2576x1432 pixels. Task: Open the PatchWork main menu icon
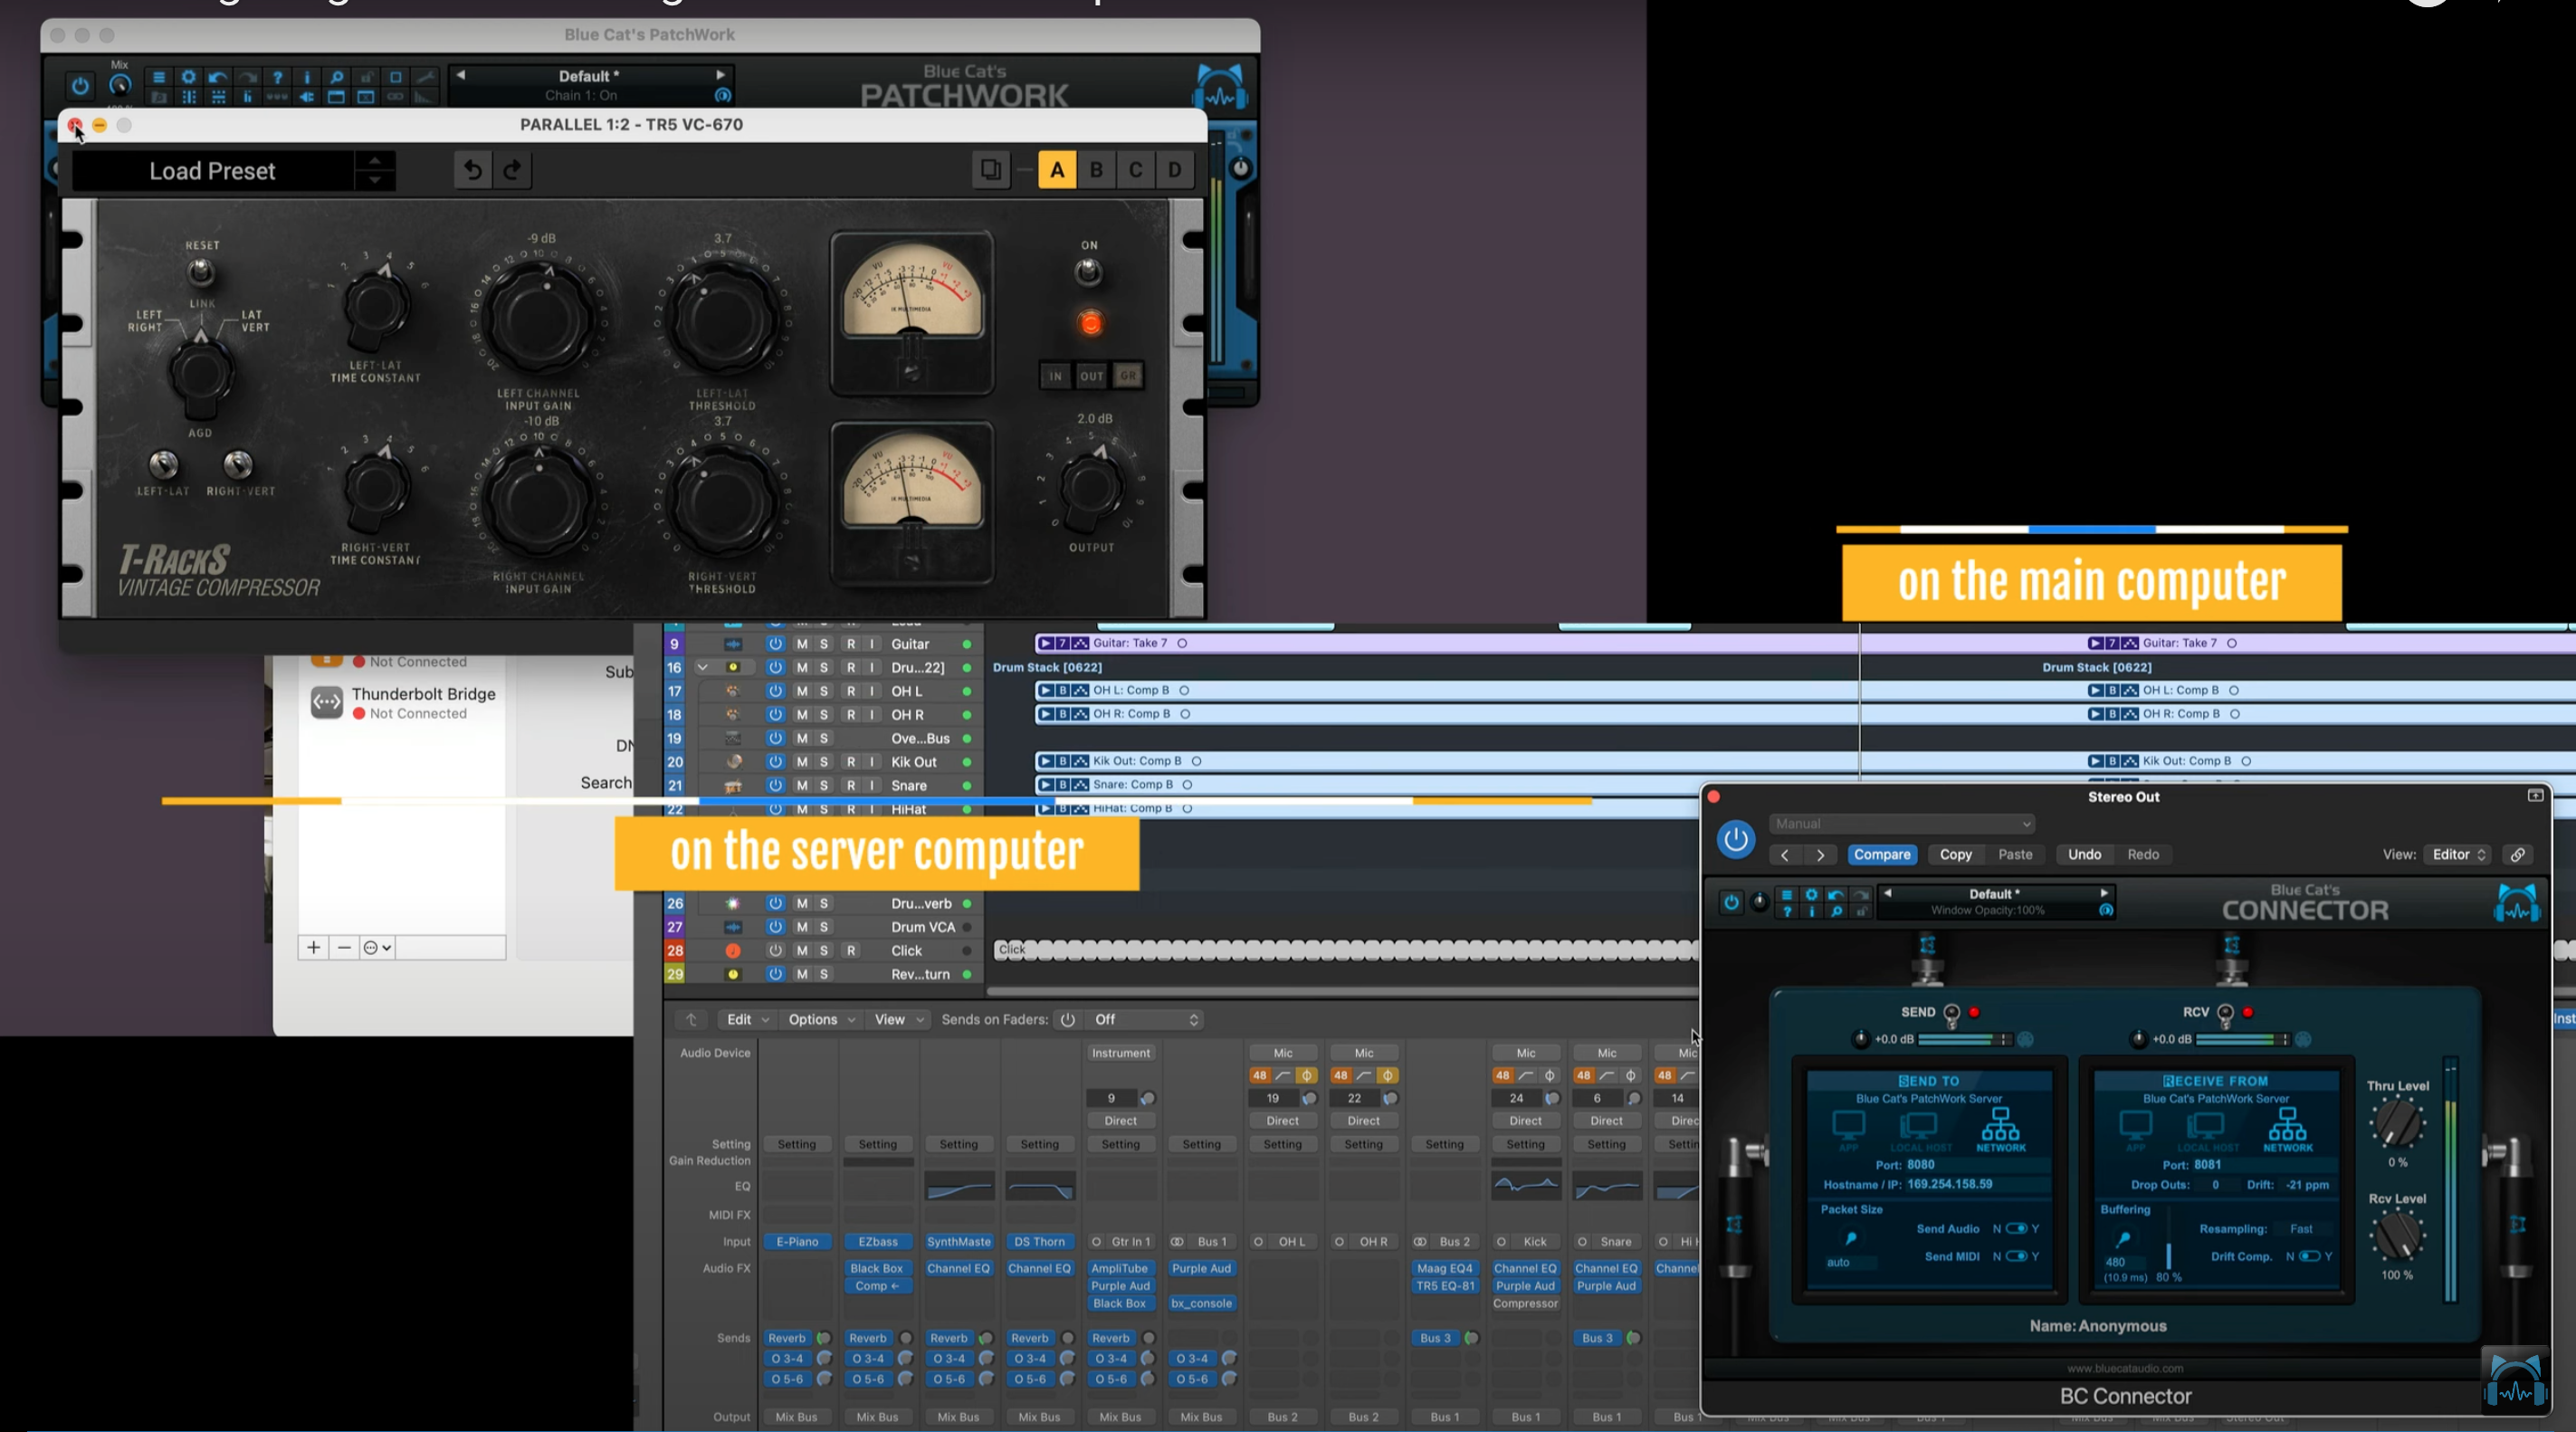[x=158, y=77]
